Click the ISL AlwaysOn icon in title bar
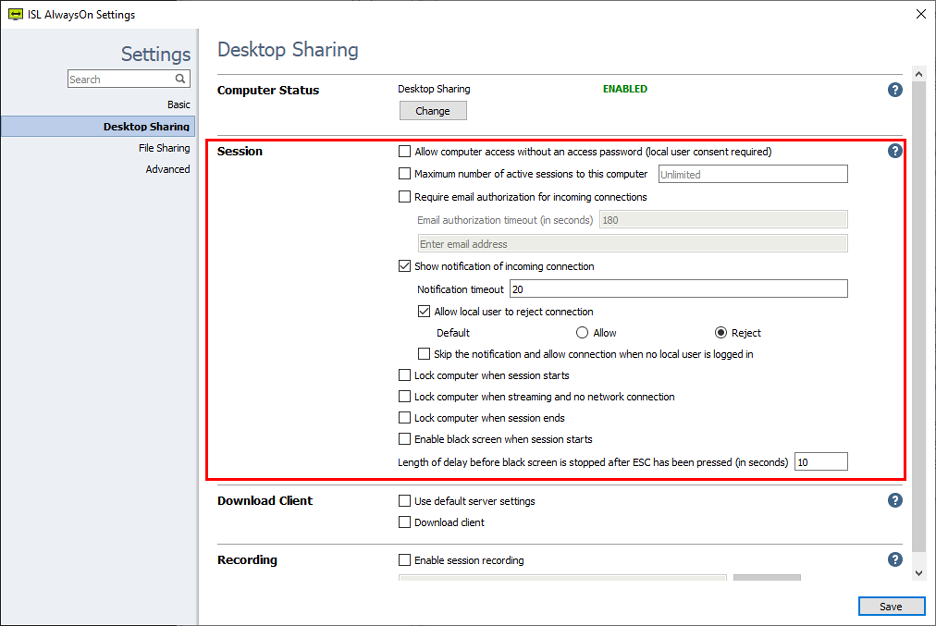The image size is (936, 626). click(14, 14)
